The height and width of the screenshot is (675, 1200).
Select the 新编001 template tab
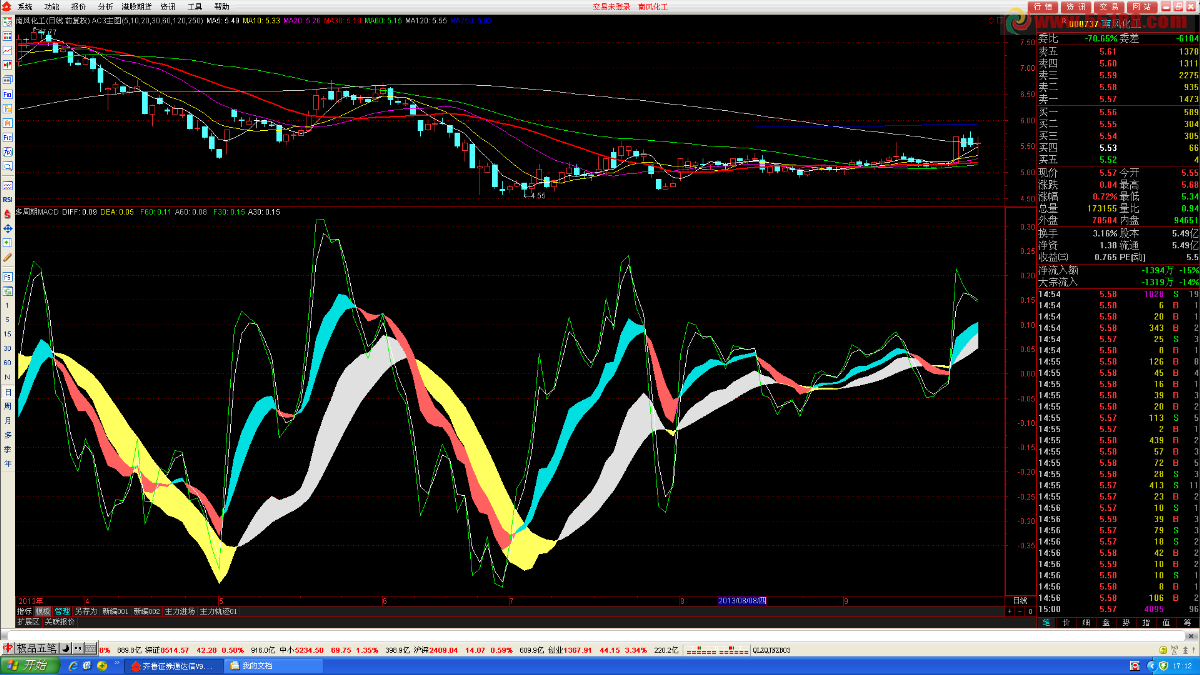click(x=115, y=611)
